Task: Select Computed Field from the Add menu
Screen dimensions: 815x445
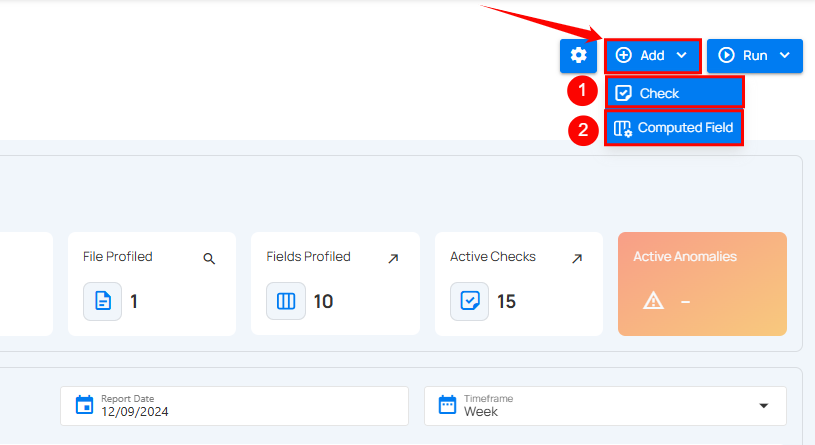Action: click(674, 128)
